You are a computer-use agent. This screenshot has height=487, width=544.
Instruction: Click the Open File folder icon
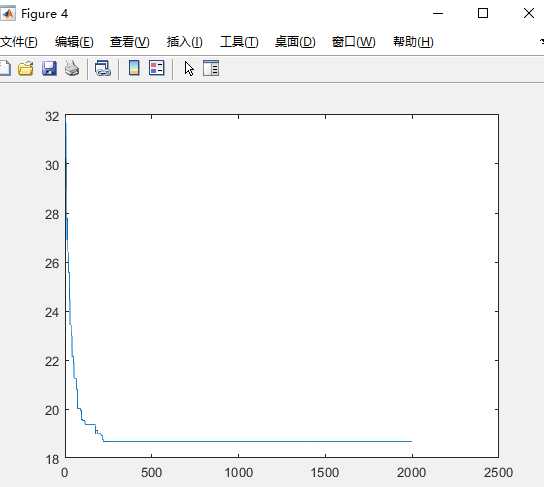click(26, 68)
